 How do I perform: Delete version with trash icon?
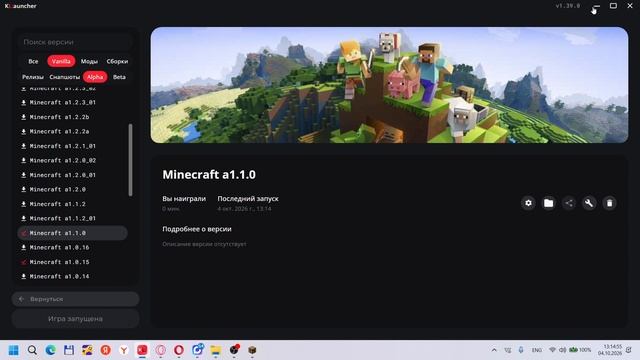[609, 203]
